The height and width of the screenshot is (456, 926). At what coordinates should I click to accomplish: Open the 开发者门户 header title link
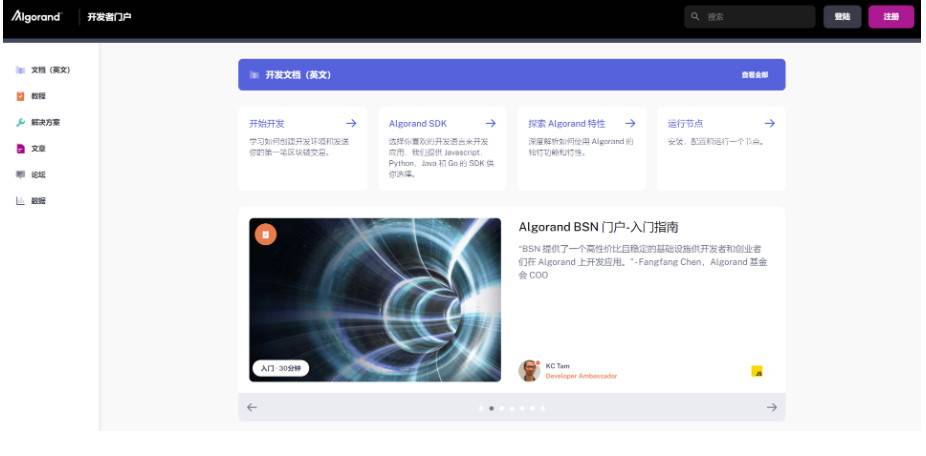point(109,17)
